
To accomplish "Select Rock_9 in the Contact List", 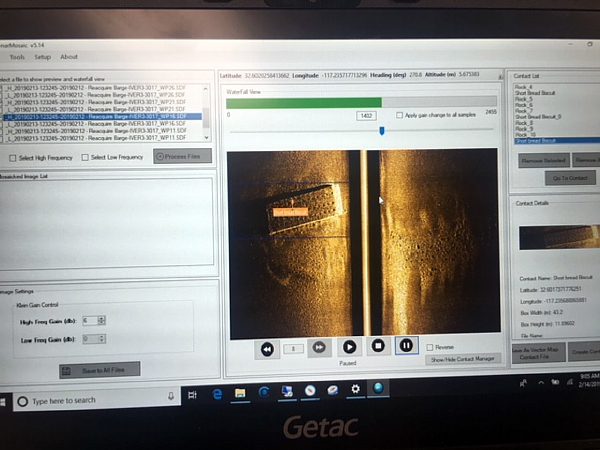I will tap(524, 129).
